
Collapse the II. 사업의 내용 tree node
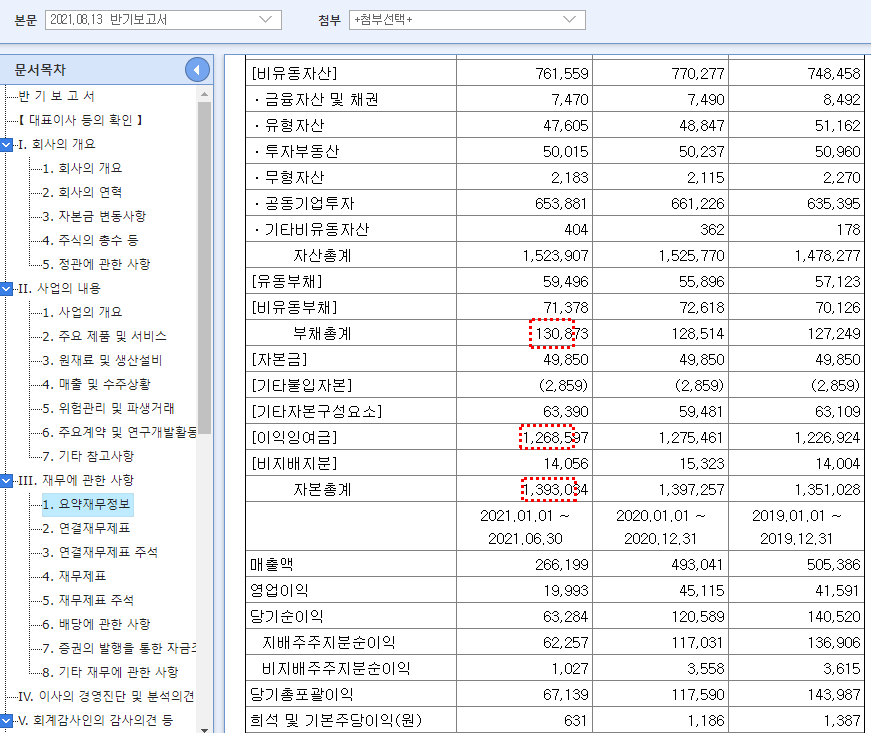(x=6, y=289)
